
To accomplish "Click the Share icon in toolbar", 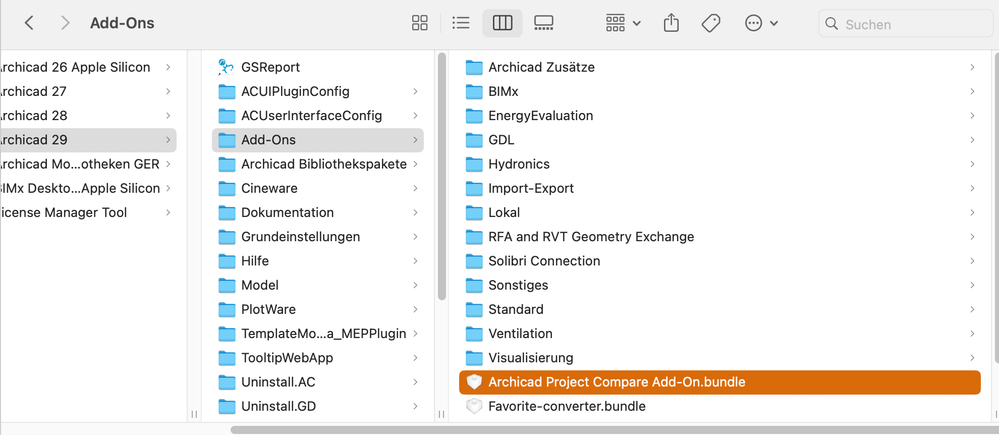I will [x=671, y=23].
